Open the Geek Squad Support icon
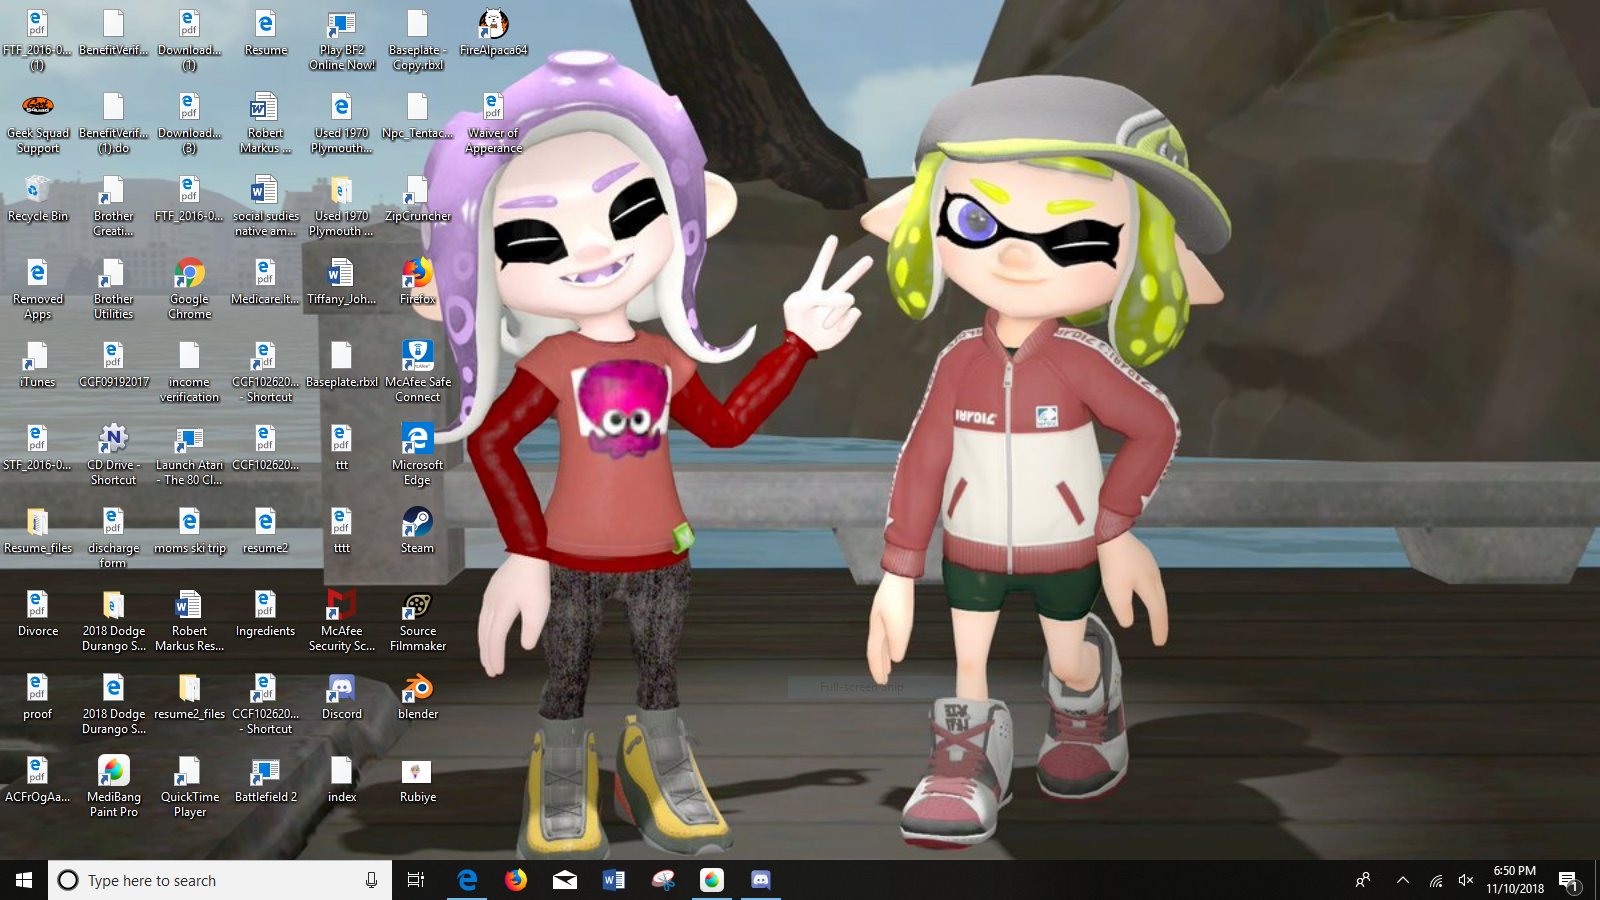1600x900 pixels. [38, 123]
